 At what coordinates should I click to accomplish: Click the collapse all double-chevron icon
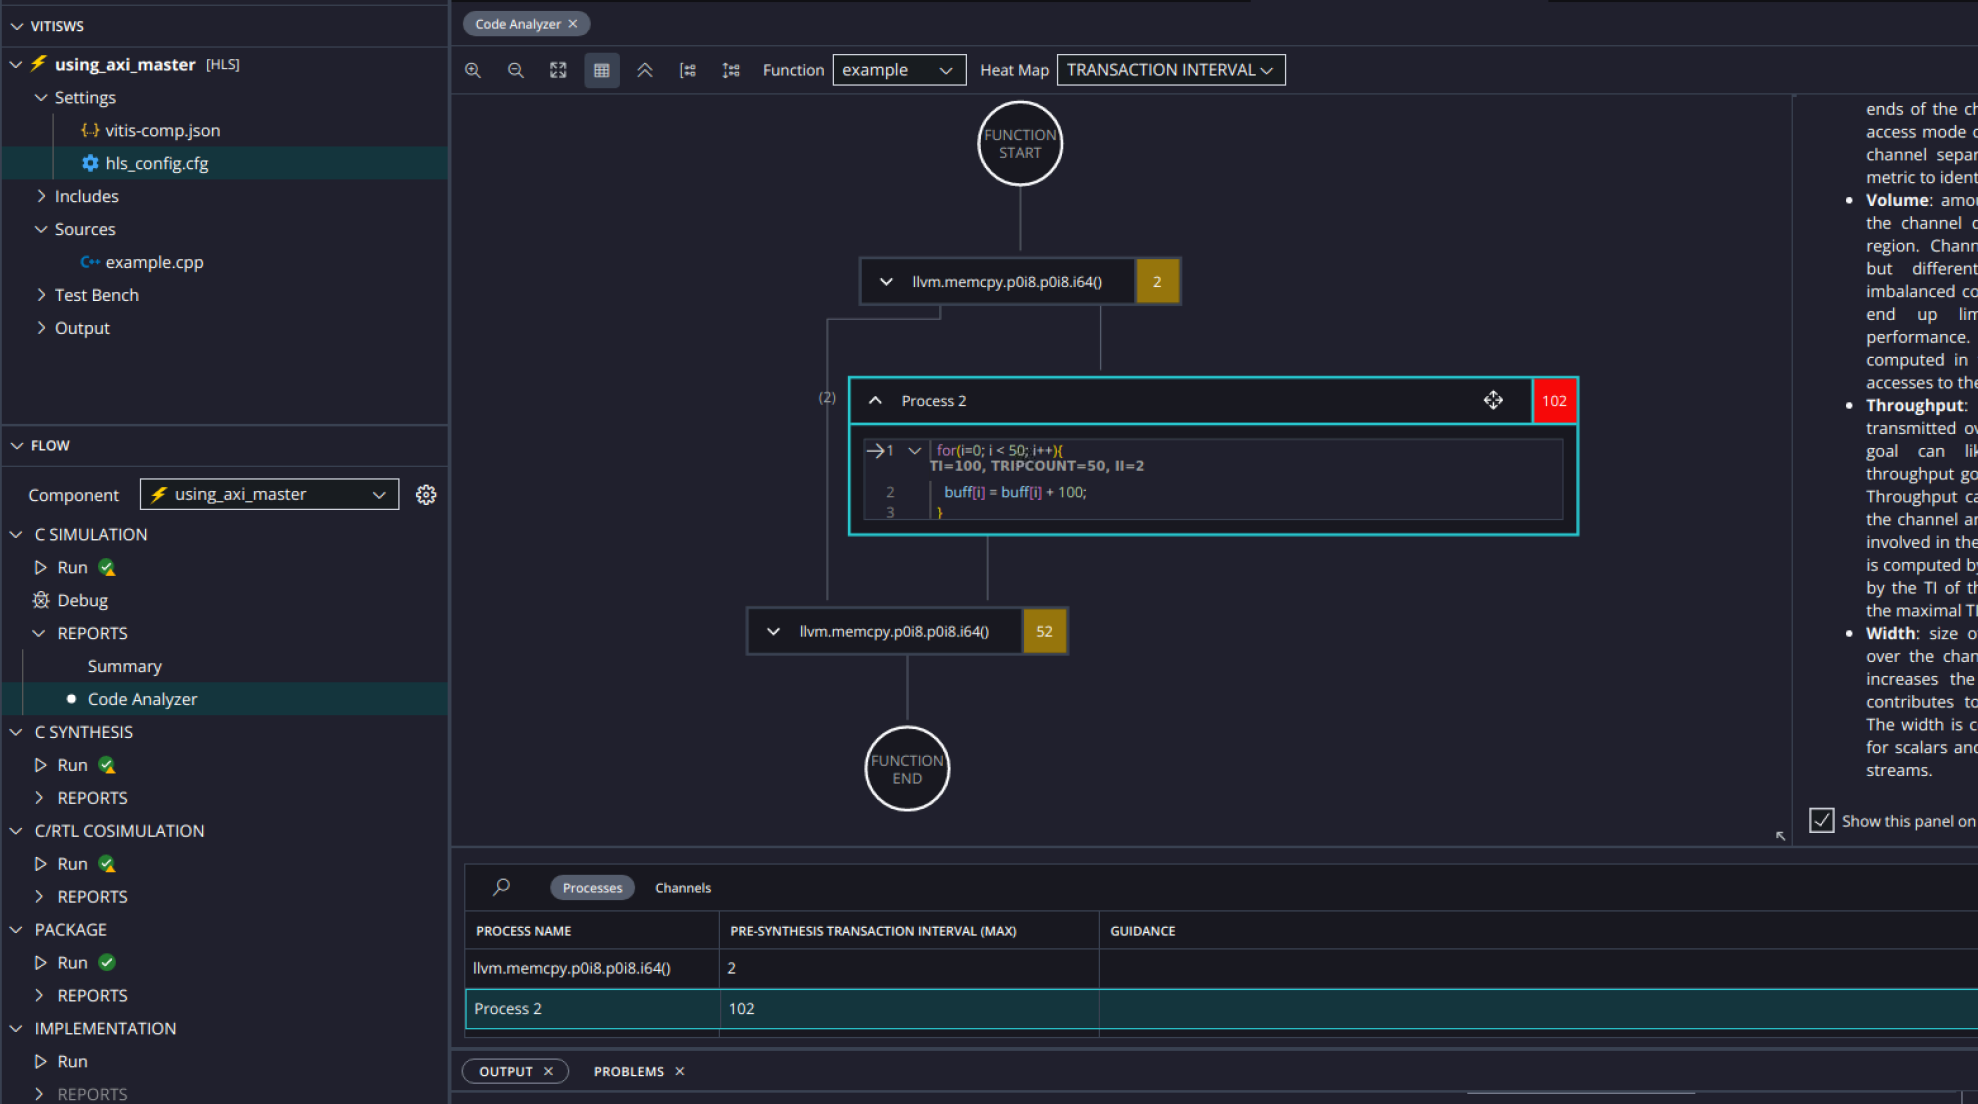pos(645,70)
